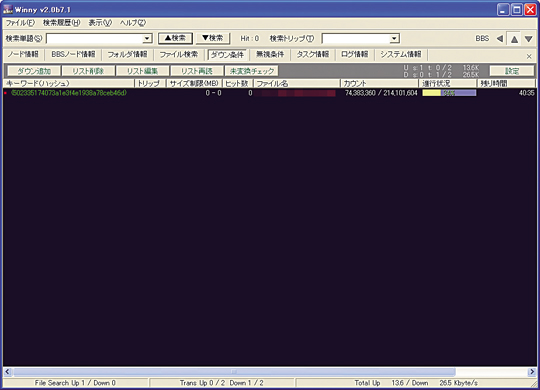This screenshot has width=540, height=390.
Task: Expand the 検索単語 search word dropdown
Action: tap(147, 38)
